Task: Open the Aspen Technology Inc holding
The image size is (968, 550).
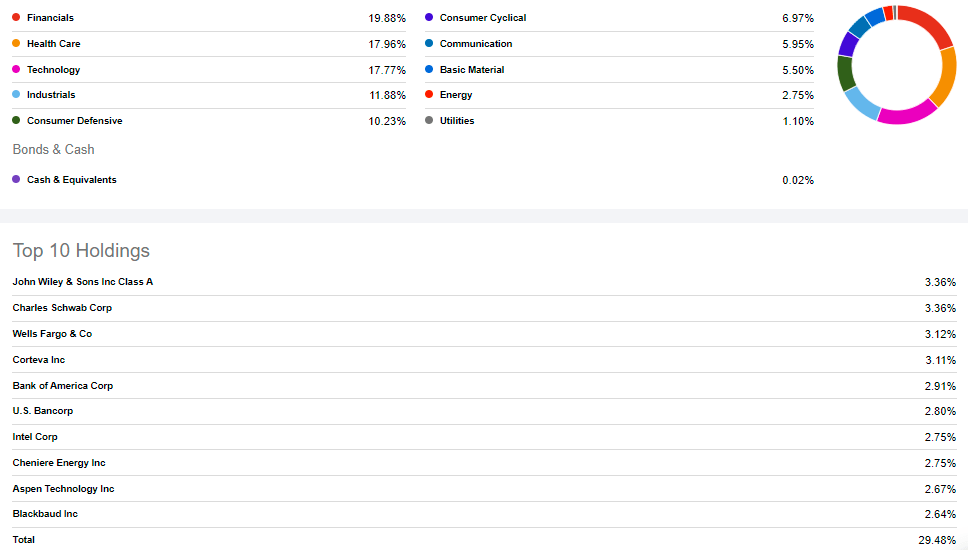Action: click(64, 489)
